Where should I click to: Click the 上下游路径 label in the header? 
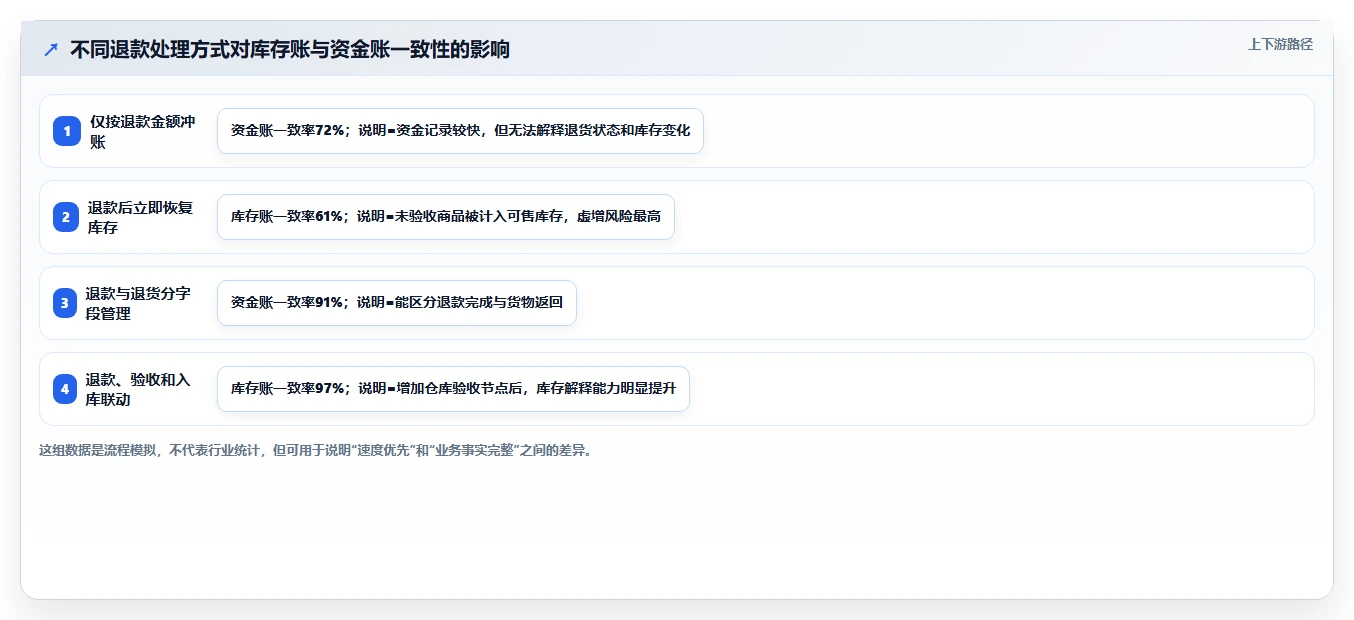click(1280, 44)
